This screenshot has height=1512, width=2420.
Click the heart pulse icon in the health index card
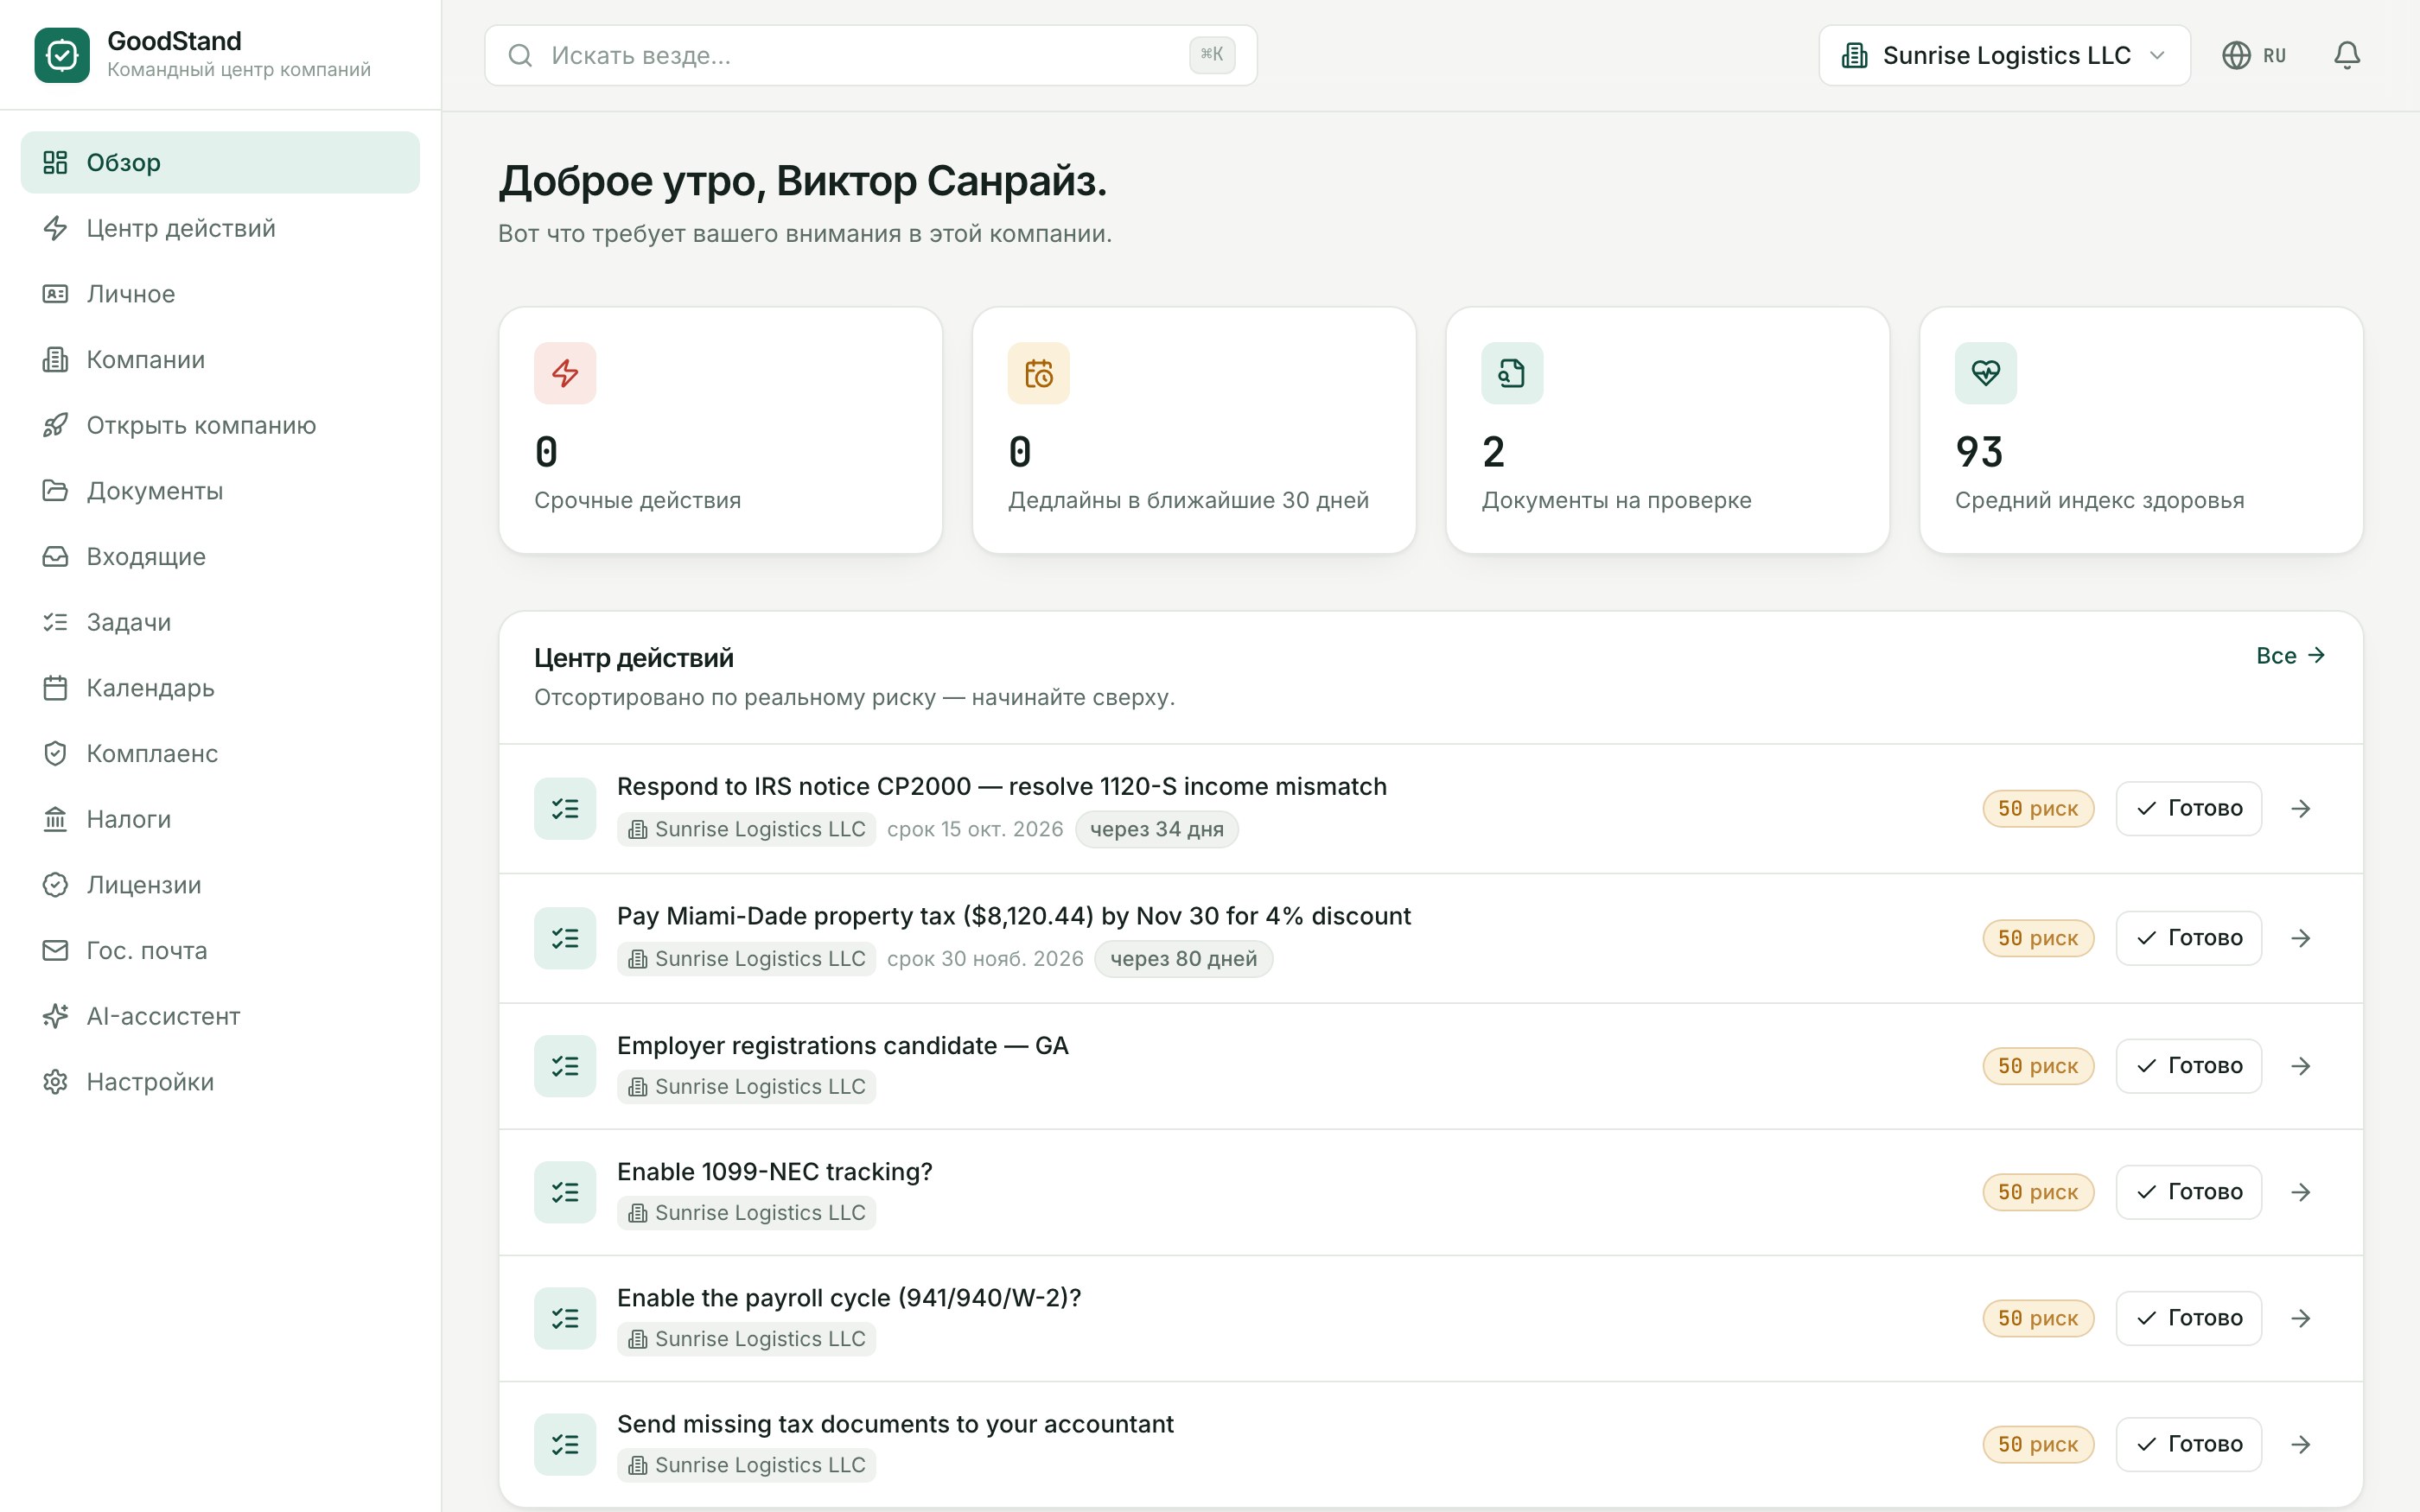pyautogui.click(x=1985, y=373)
